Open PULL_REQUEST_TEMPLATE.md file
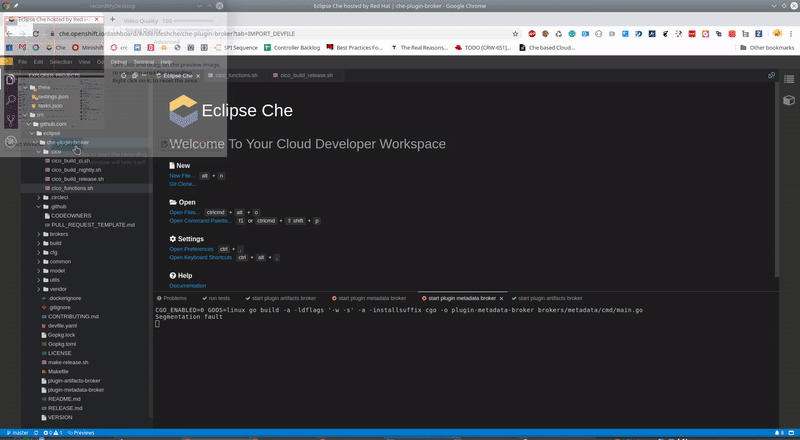Image resolution: width=800 pixels, height=440 pixels. pos(92,225)
